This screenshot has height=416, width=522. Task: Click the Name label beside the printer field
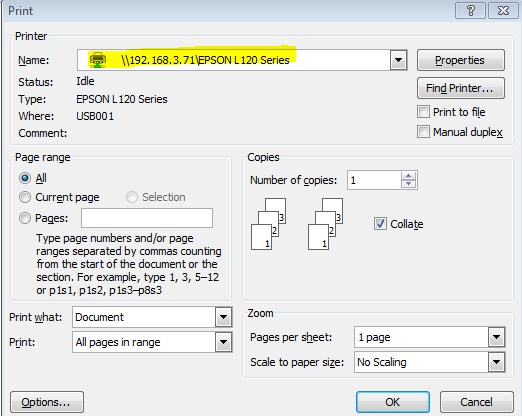34,60
